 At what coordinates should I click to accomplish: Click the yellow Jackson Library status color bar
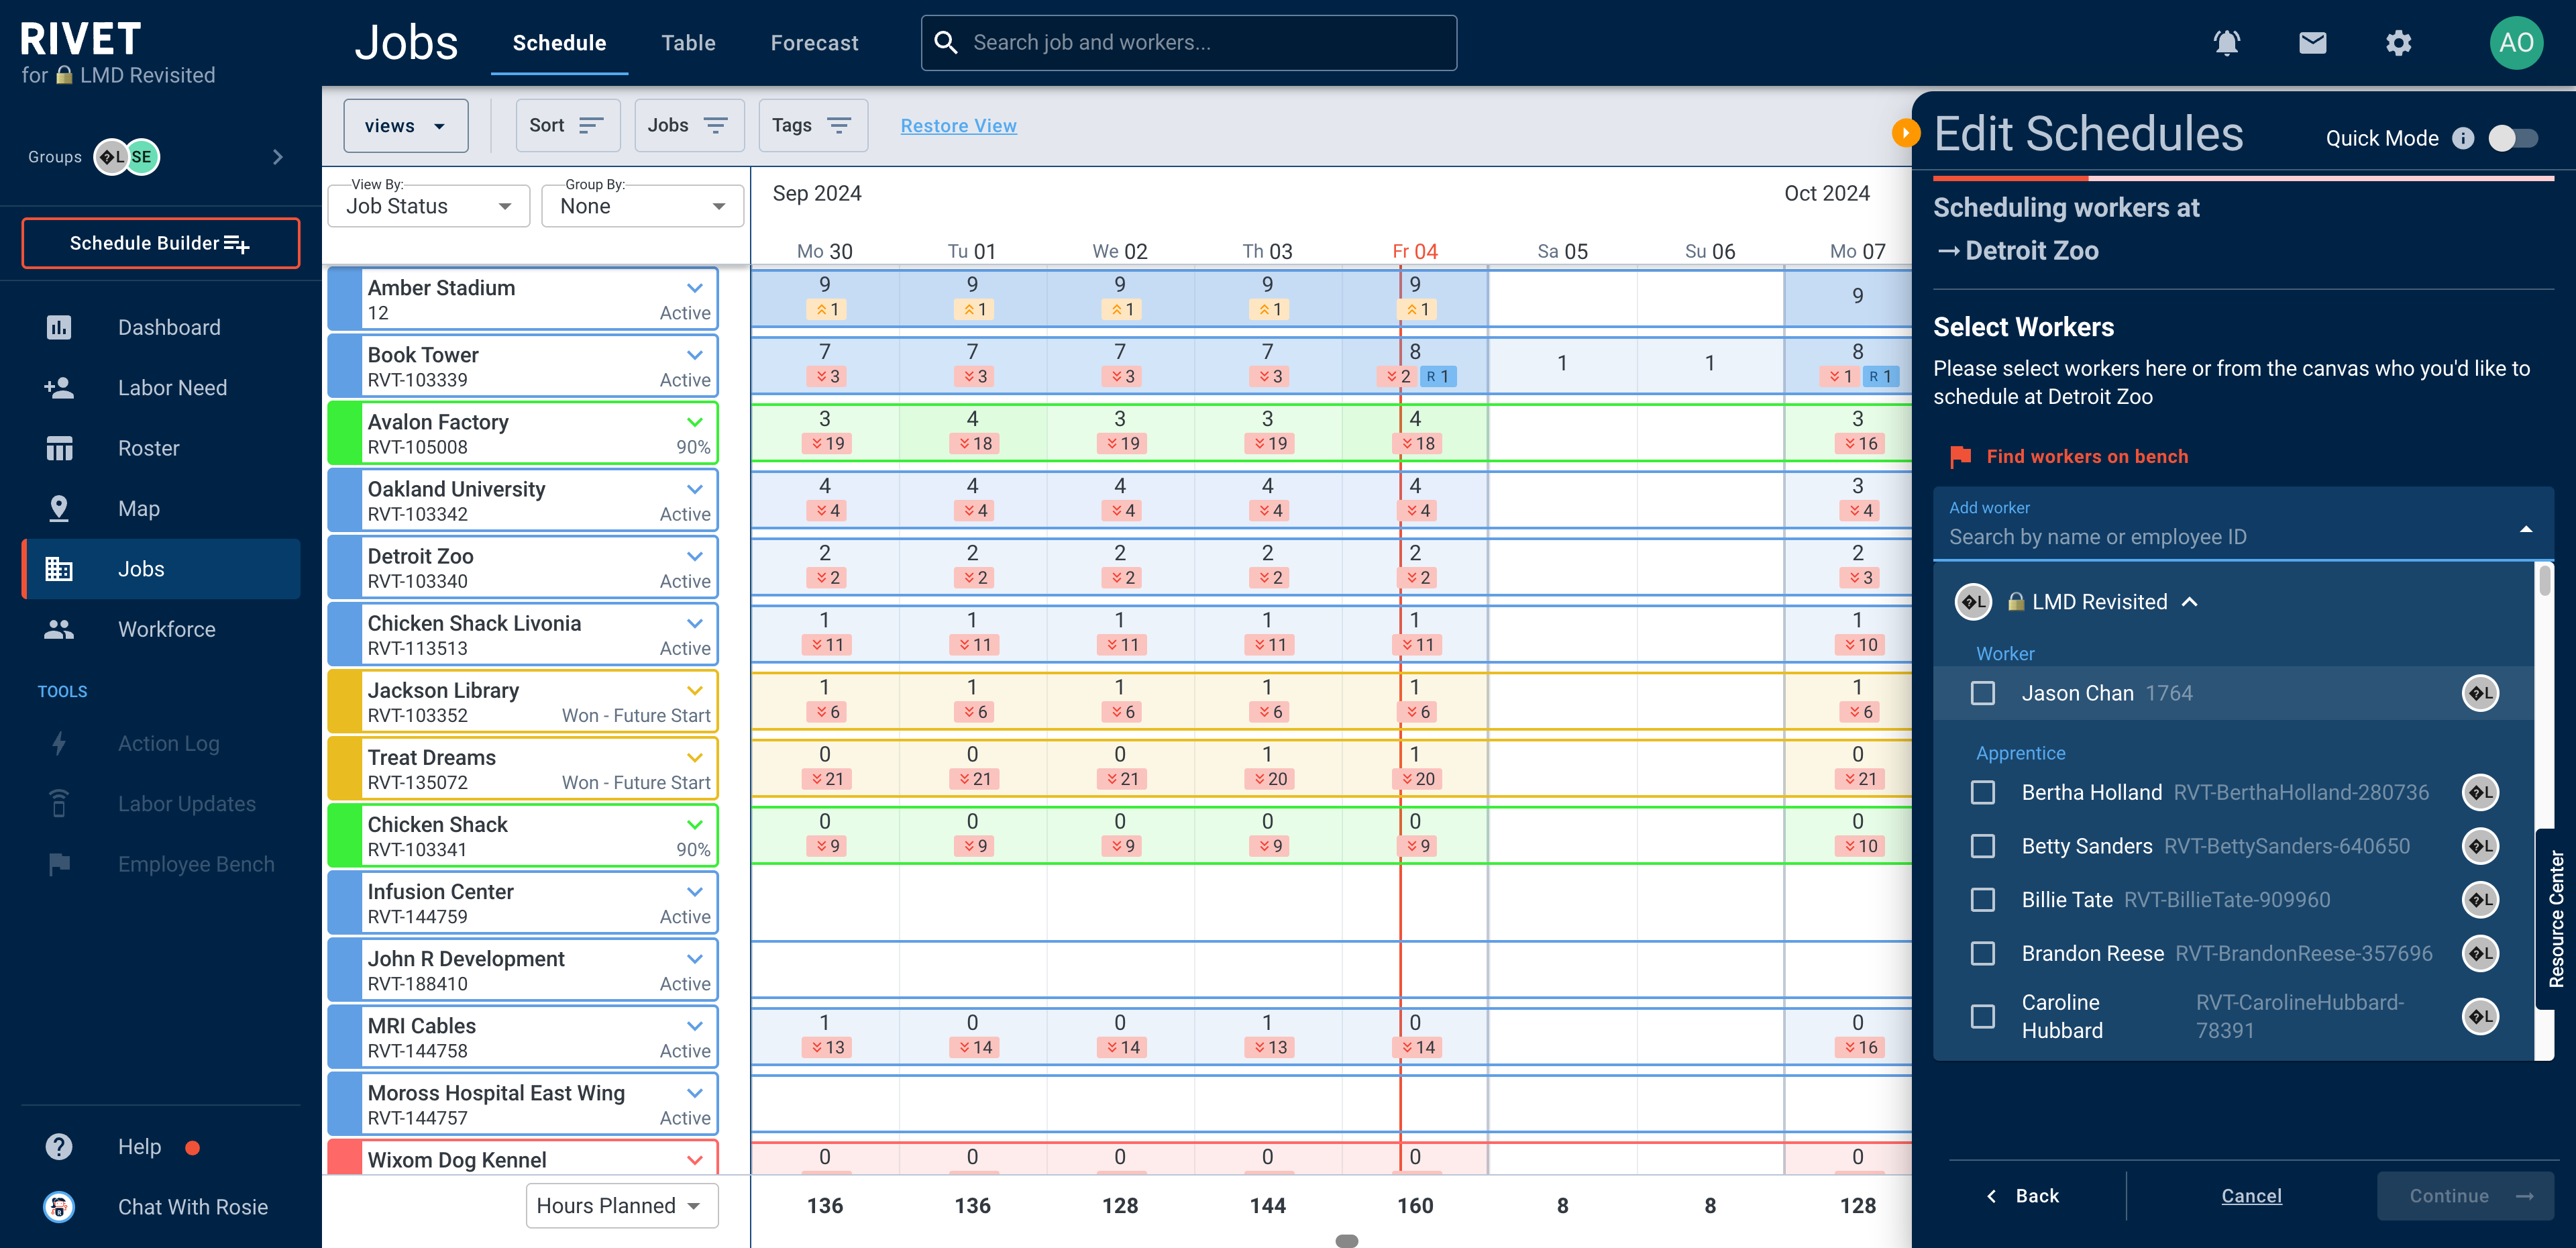pos(345,700)
